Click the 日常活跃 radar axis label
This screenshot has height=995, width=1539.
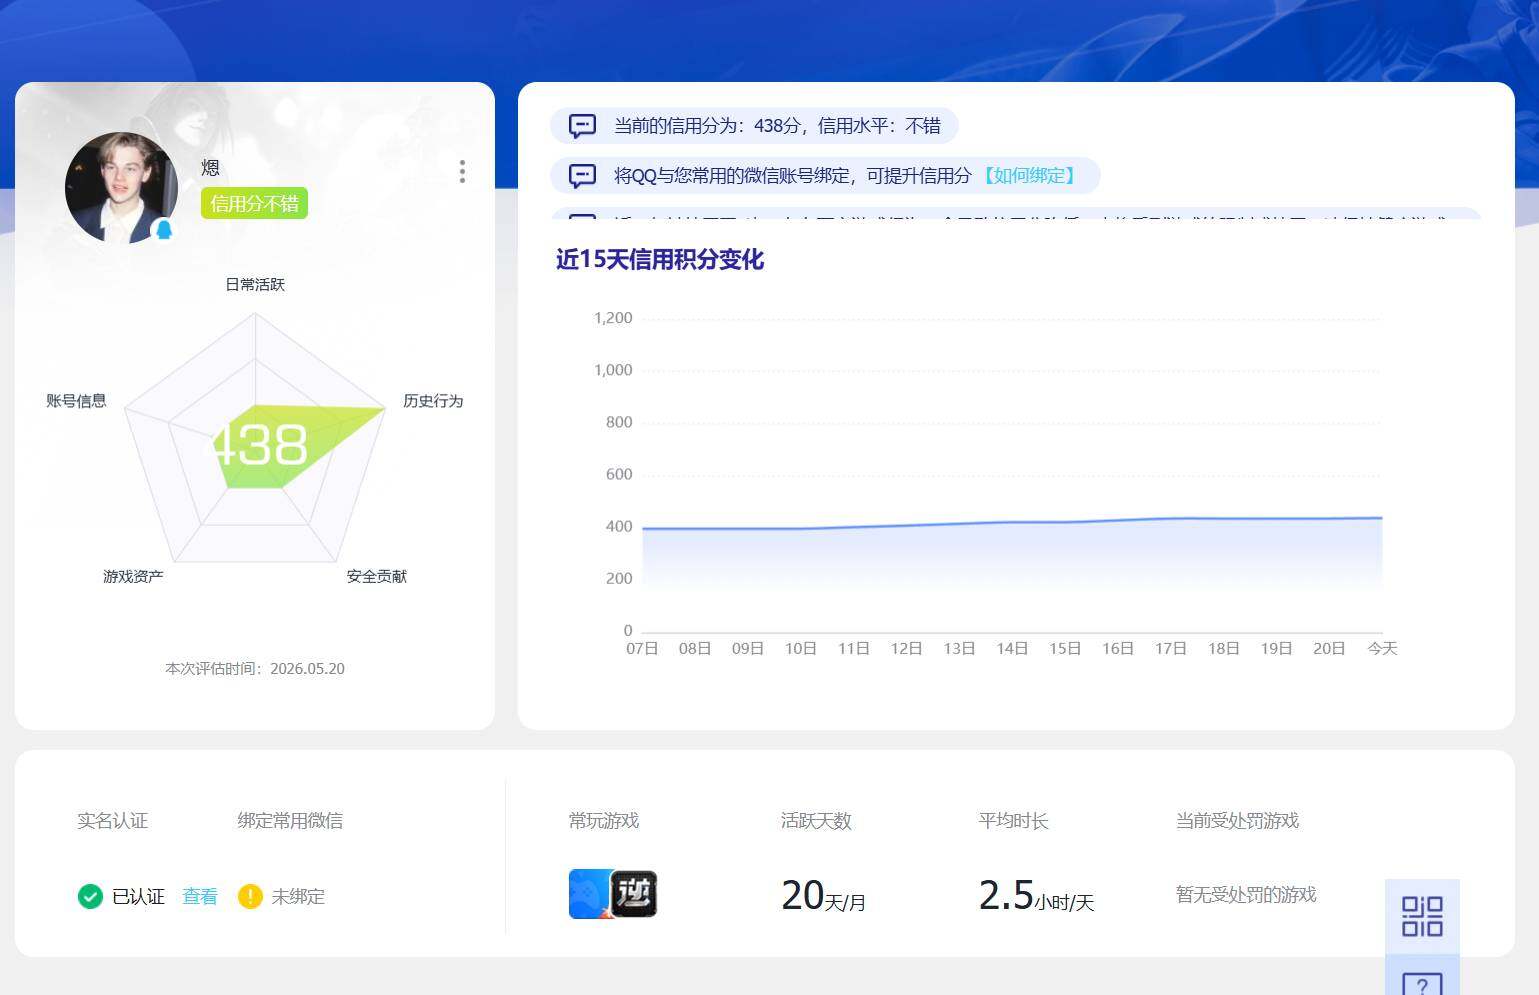[x=255, y=285]
